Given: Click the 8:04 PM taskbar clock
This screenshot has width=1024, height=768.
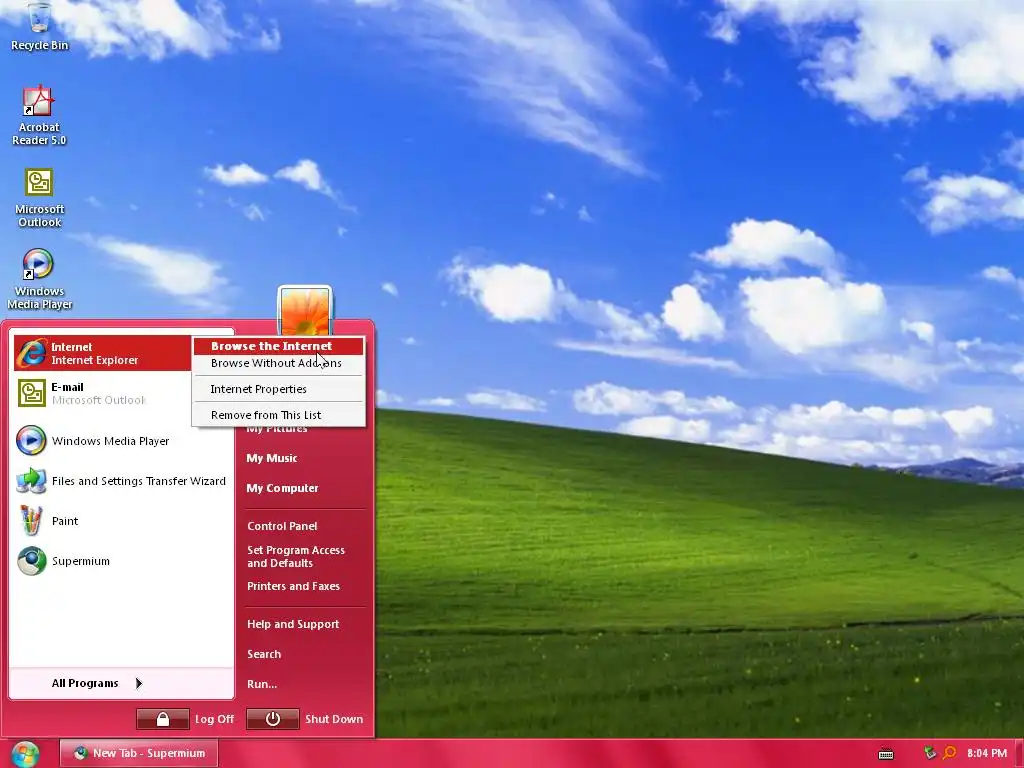Looking at the screenshot, I should click(987, 753).
